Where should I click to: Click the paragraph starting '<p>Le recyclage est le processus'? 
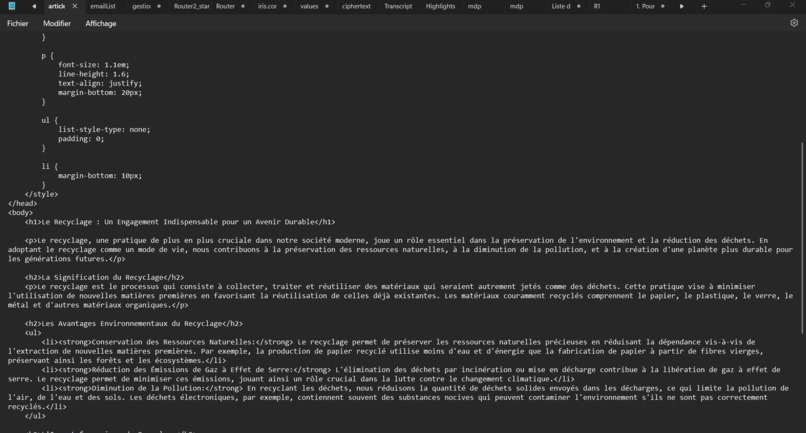pos(400,296)
